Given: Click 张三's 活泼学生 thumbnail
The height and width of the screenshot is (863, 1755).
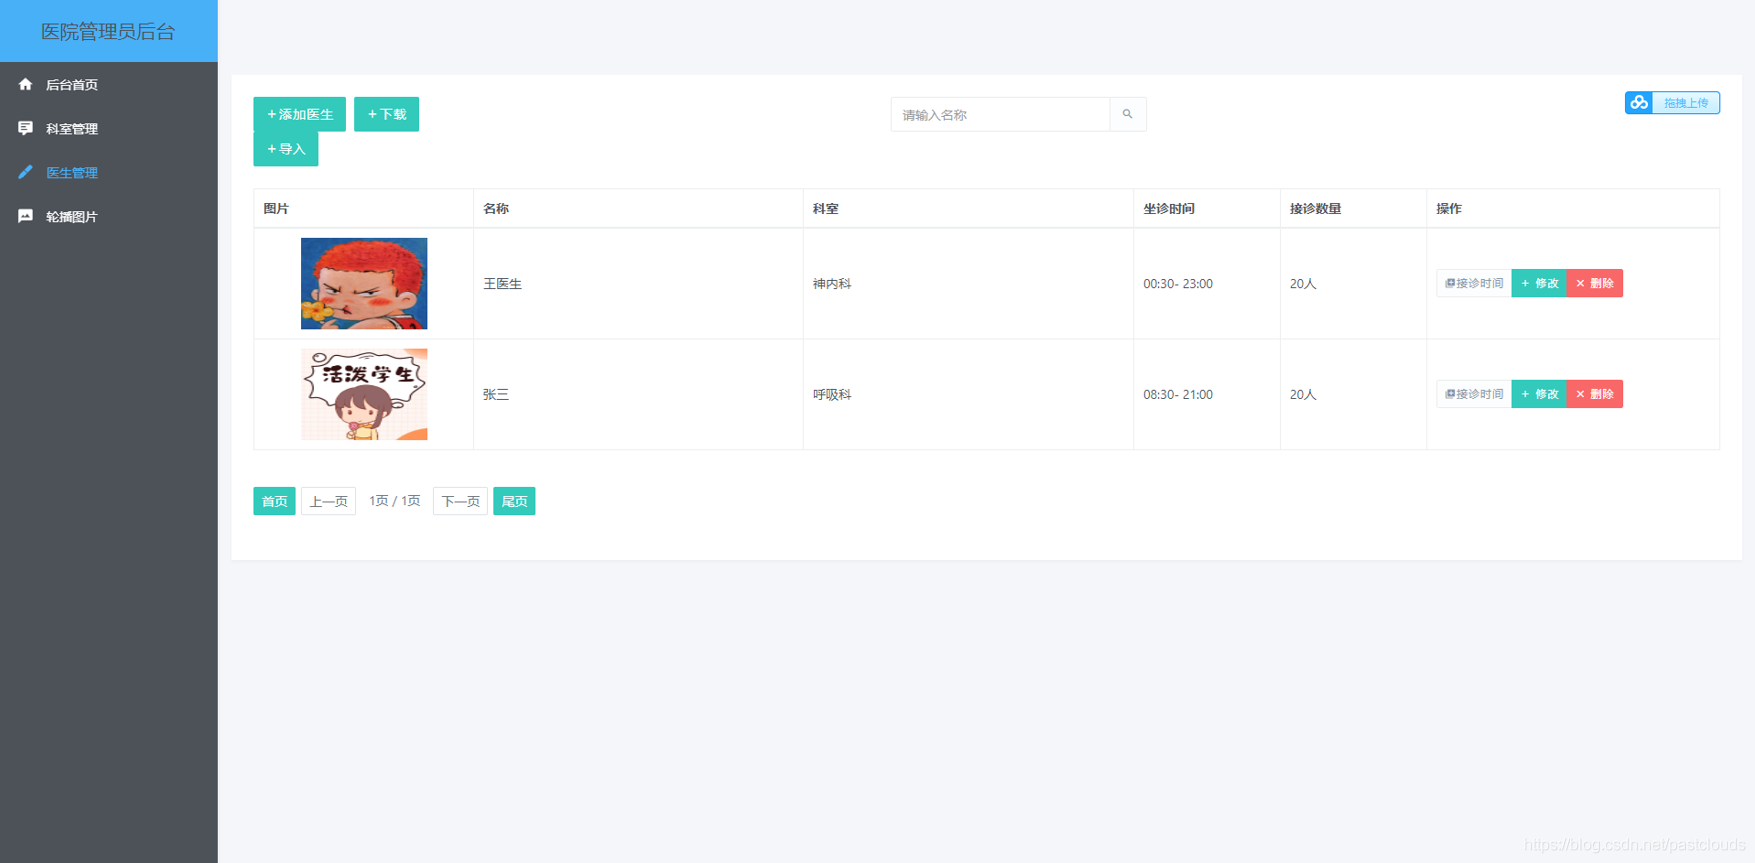Looking at the screenshot, I should pyautogui.click(x=364, y=394).
